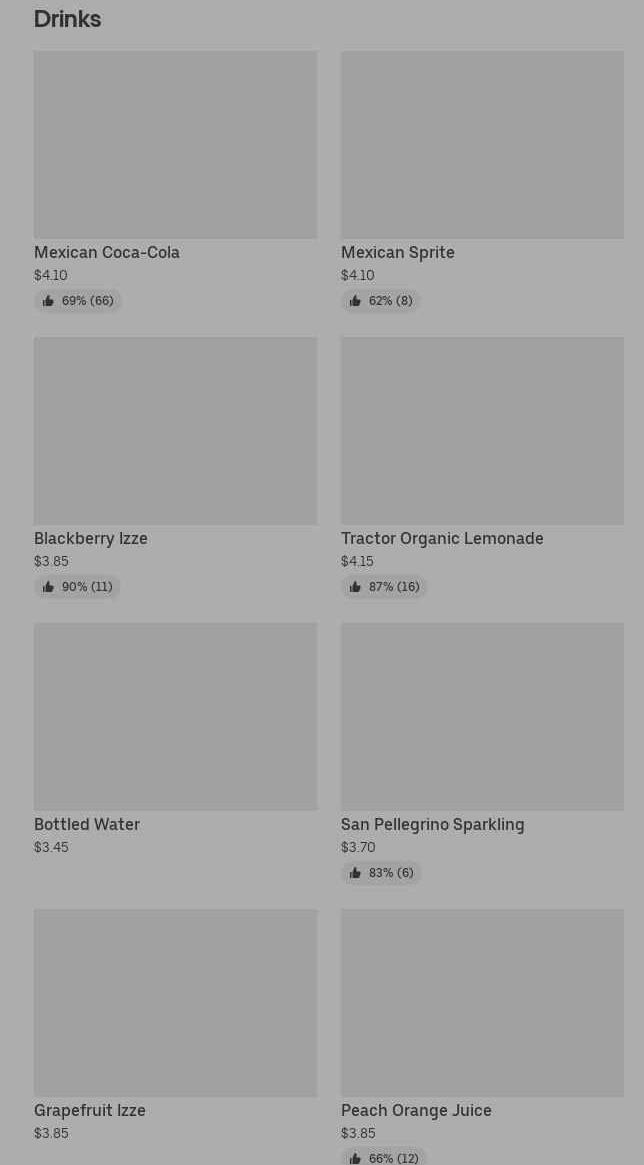Open the Bottled Water product image
The image size is (644, 1165).
click(175, 717)
